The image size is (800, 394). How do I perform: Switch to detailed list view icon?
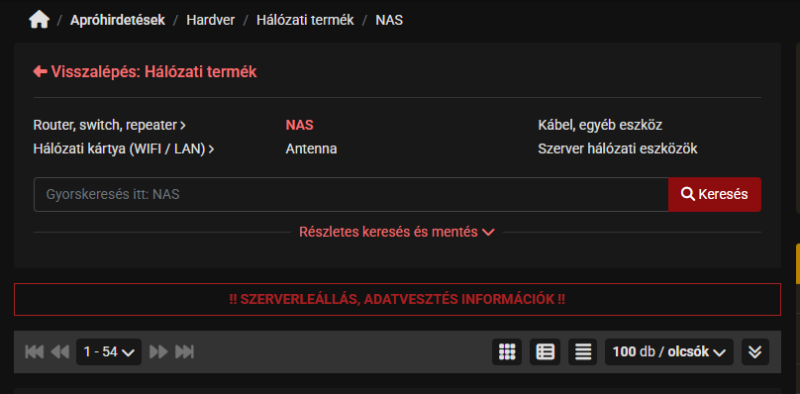545,352
